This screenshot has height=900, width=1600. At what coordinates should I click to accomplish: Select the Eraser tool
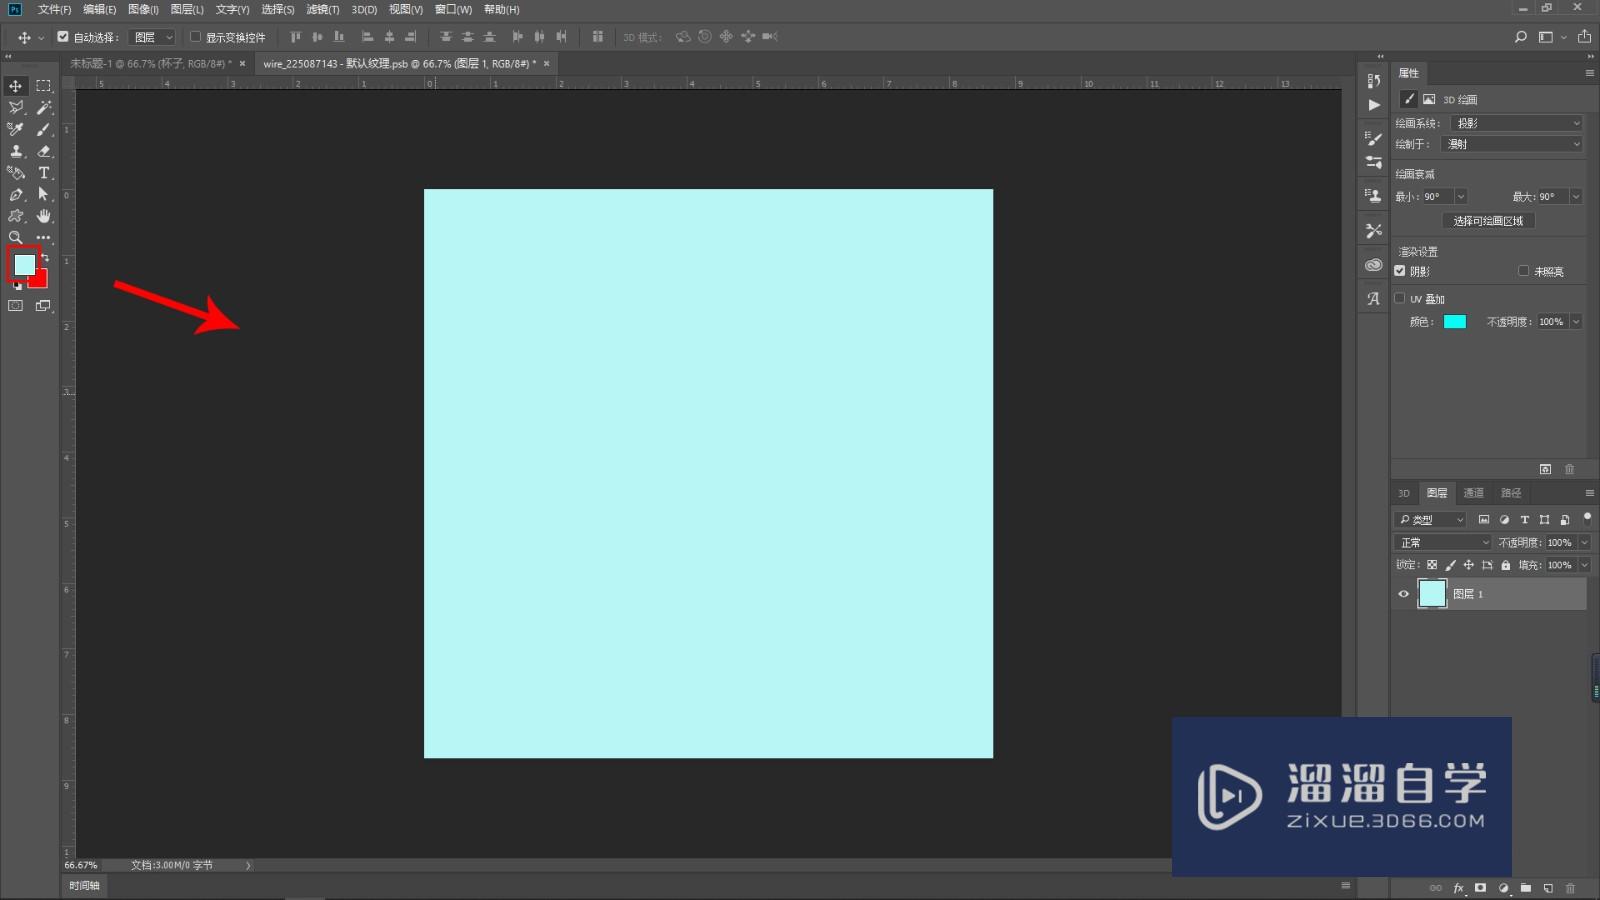pos(44,151)
